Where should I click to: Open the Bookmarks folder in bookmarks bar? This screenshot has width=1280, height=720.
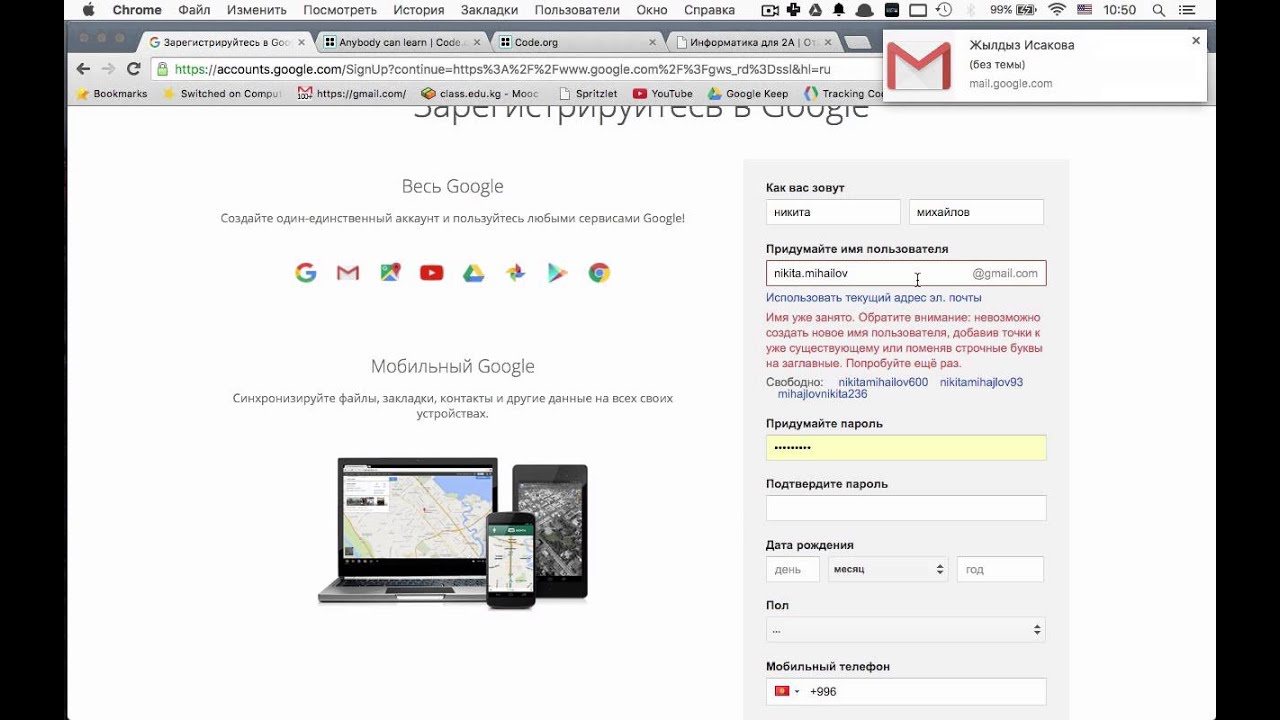coord(112,94)
